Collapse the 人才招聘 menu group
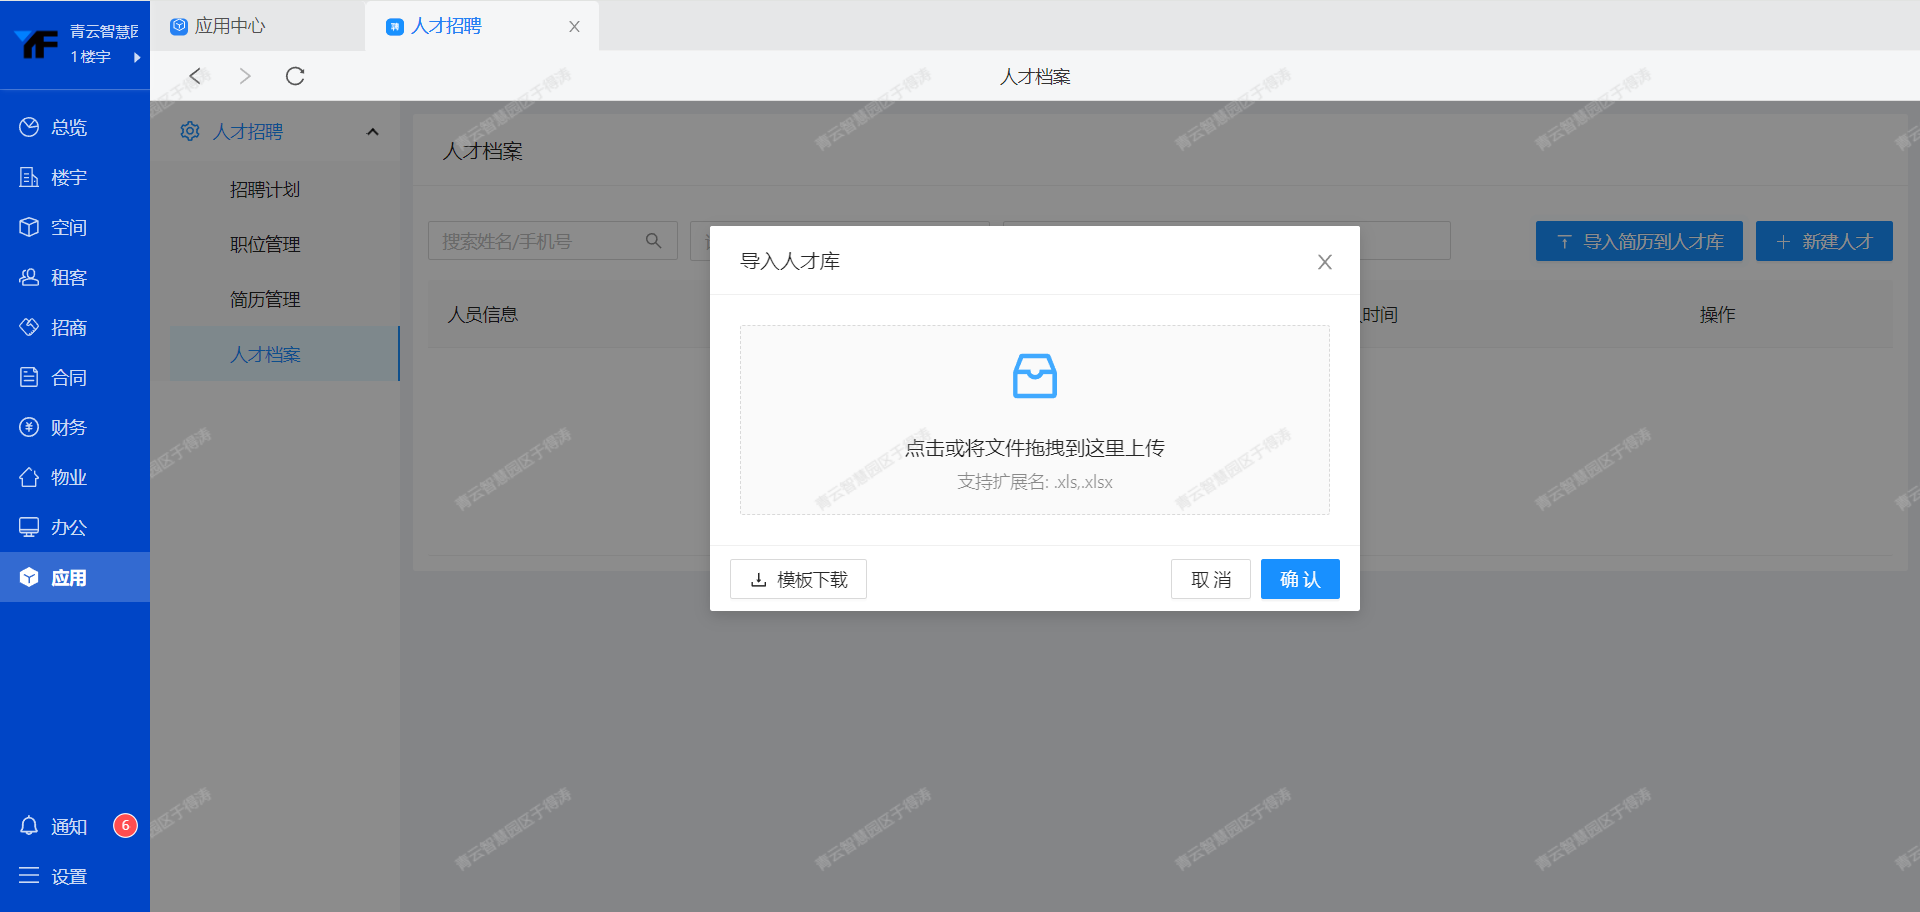This screenshot has height=912, width=1920. (x=373, y=132)
